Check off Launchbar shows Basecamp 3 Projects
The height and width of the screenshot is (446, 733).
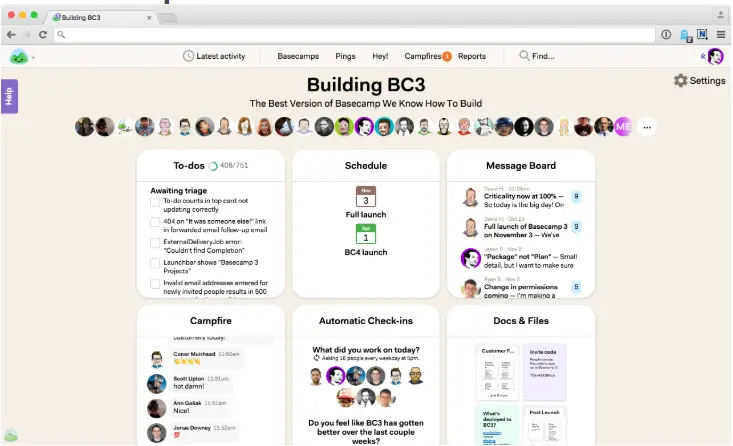[155, 263]
